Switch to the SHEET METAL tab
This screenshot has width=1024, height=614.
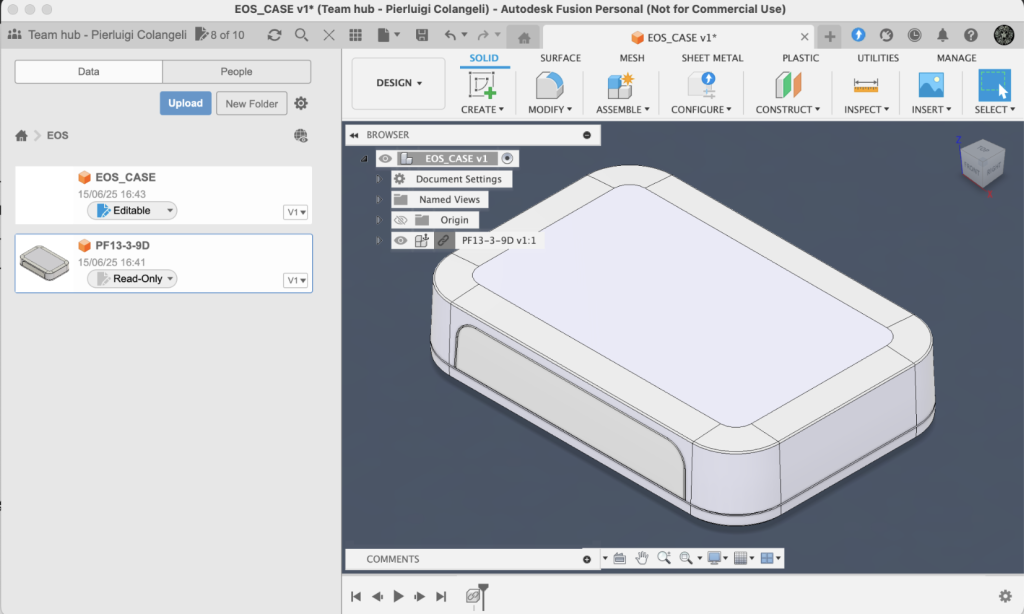pyautogui.click(x=712, y=58)
